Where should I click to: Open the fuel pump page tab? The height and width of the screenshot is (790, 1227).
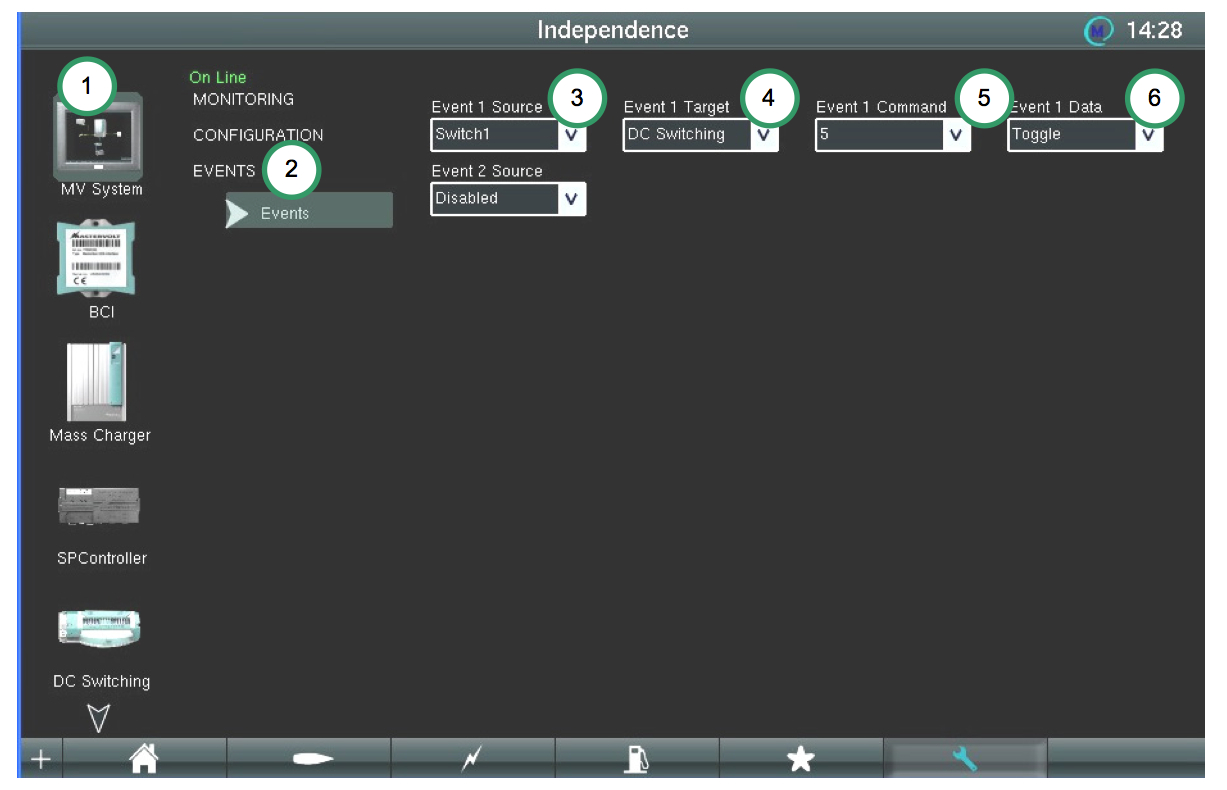(637, 759)
